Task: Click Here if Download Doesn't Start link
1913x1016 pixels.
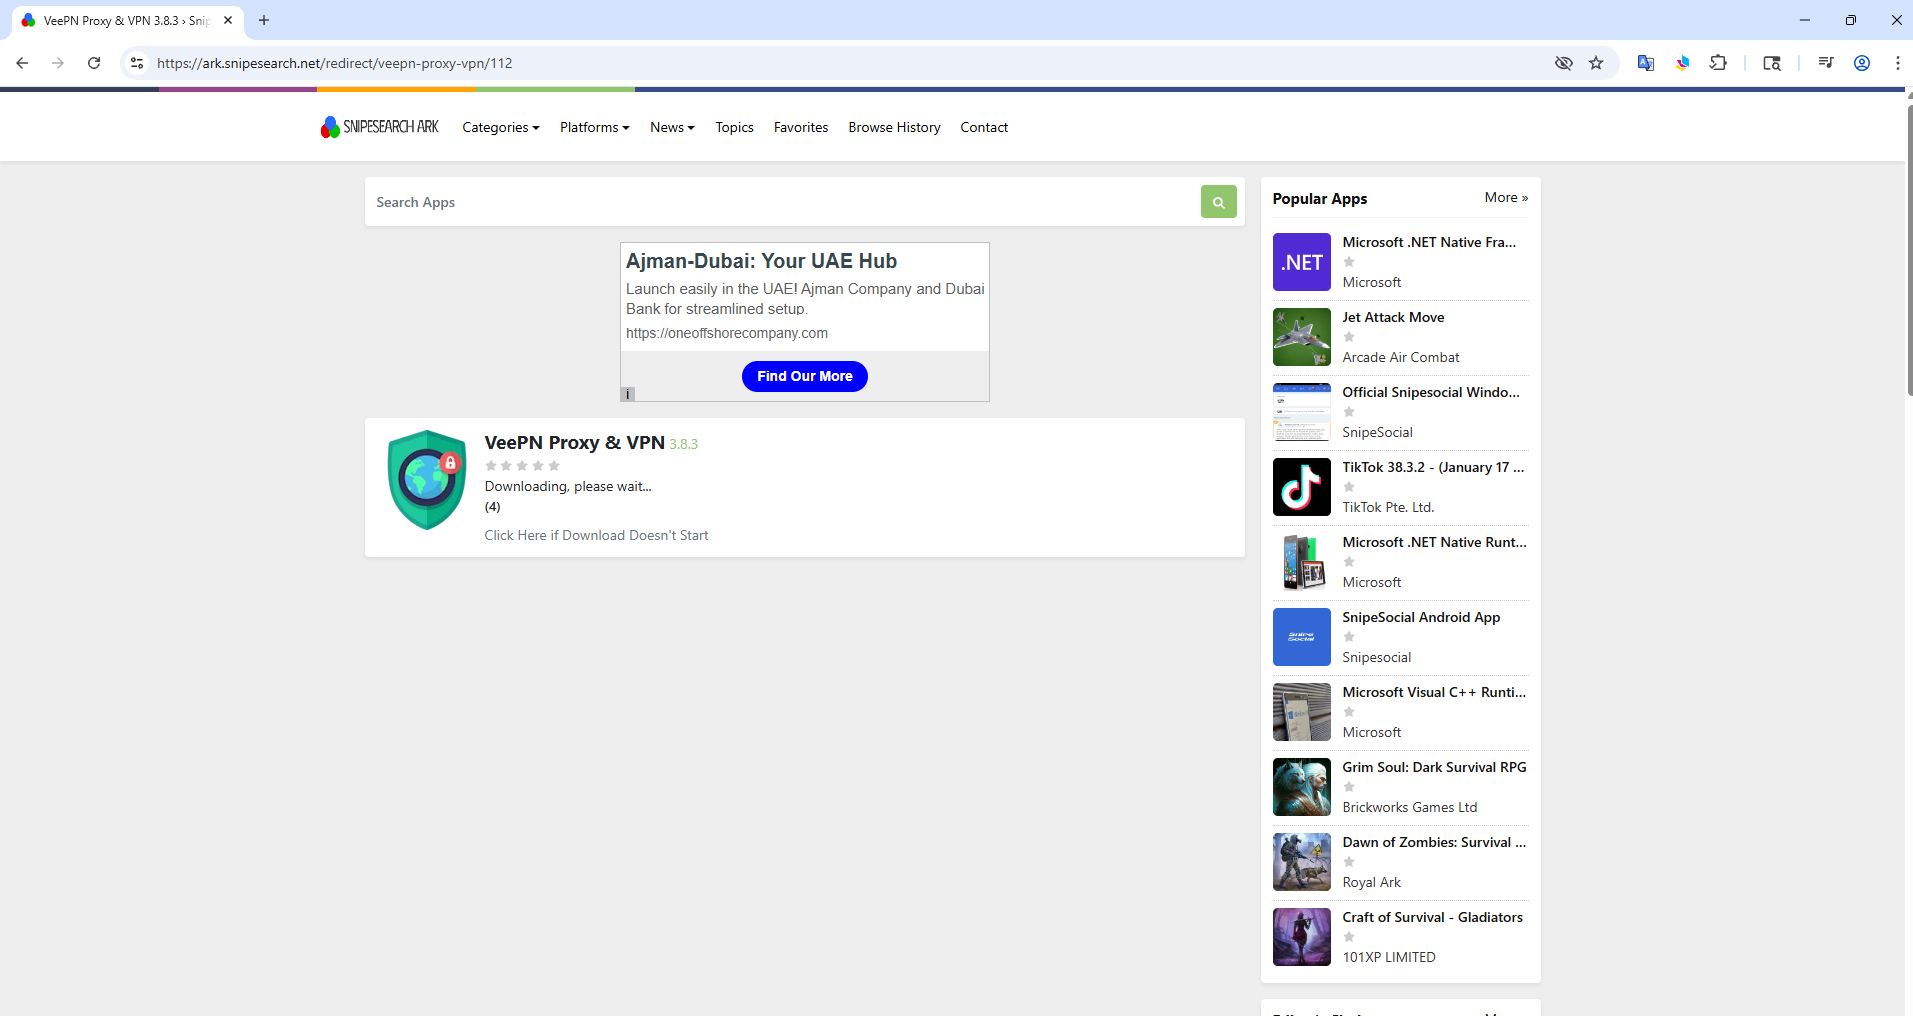Action: coord(596,535)
